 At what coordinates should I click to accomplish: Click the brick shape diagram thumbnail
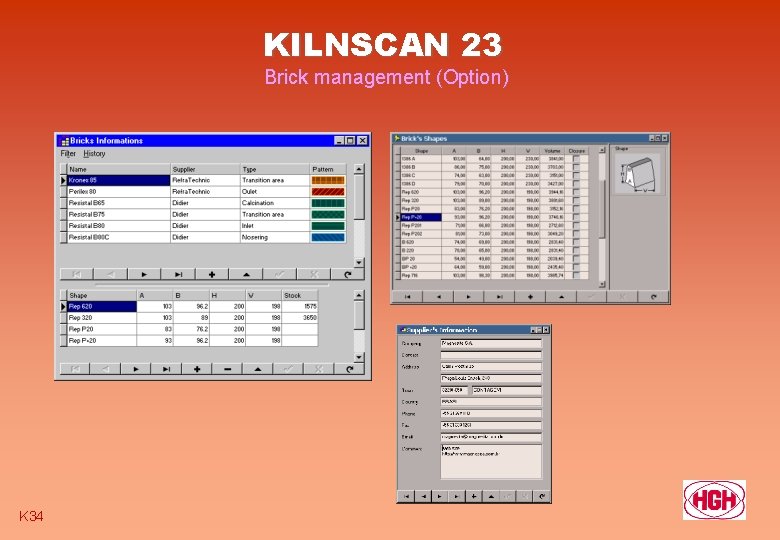638,174
